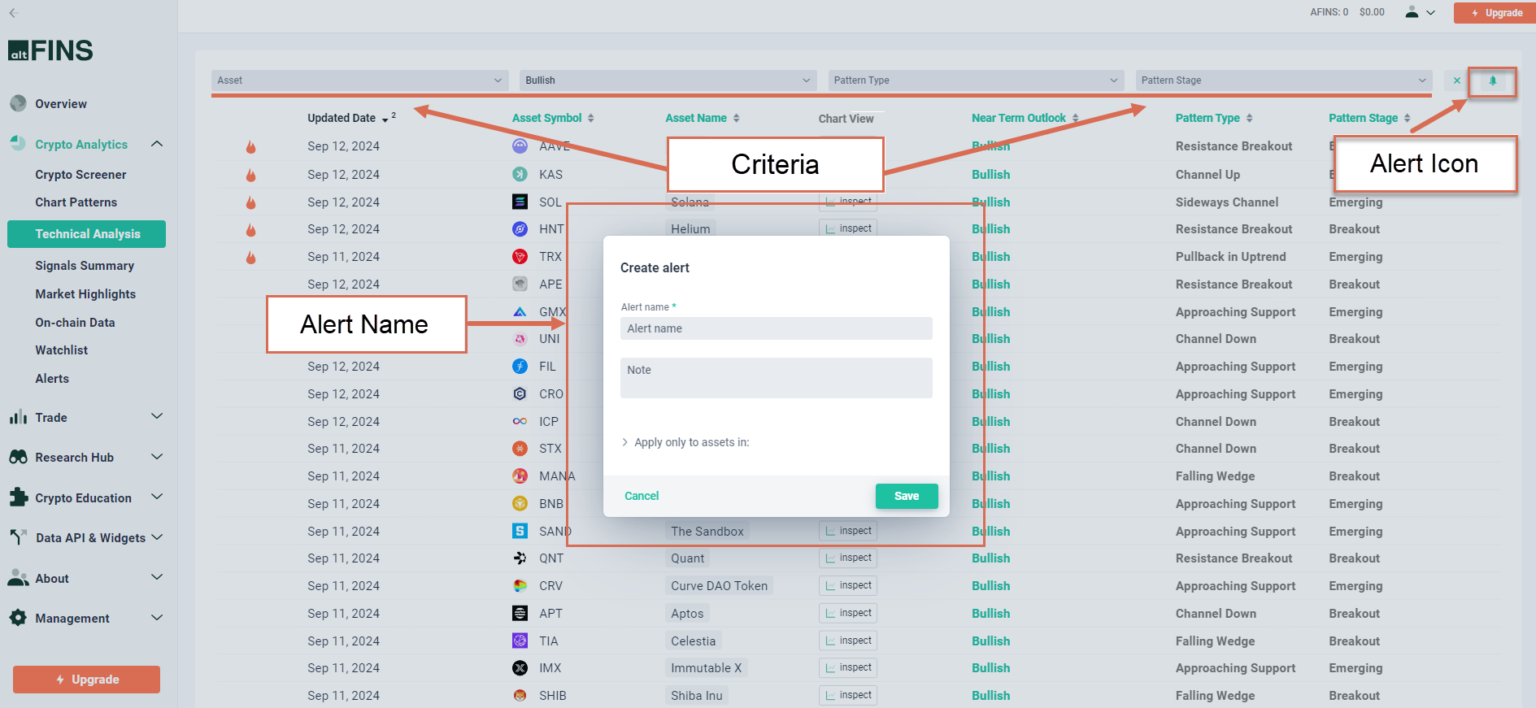Click the BNB coin icon
Viewport: 1536px width, 708px height.
tap(520, 504)
